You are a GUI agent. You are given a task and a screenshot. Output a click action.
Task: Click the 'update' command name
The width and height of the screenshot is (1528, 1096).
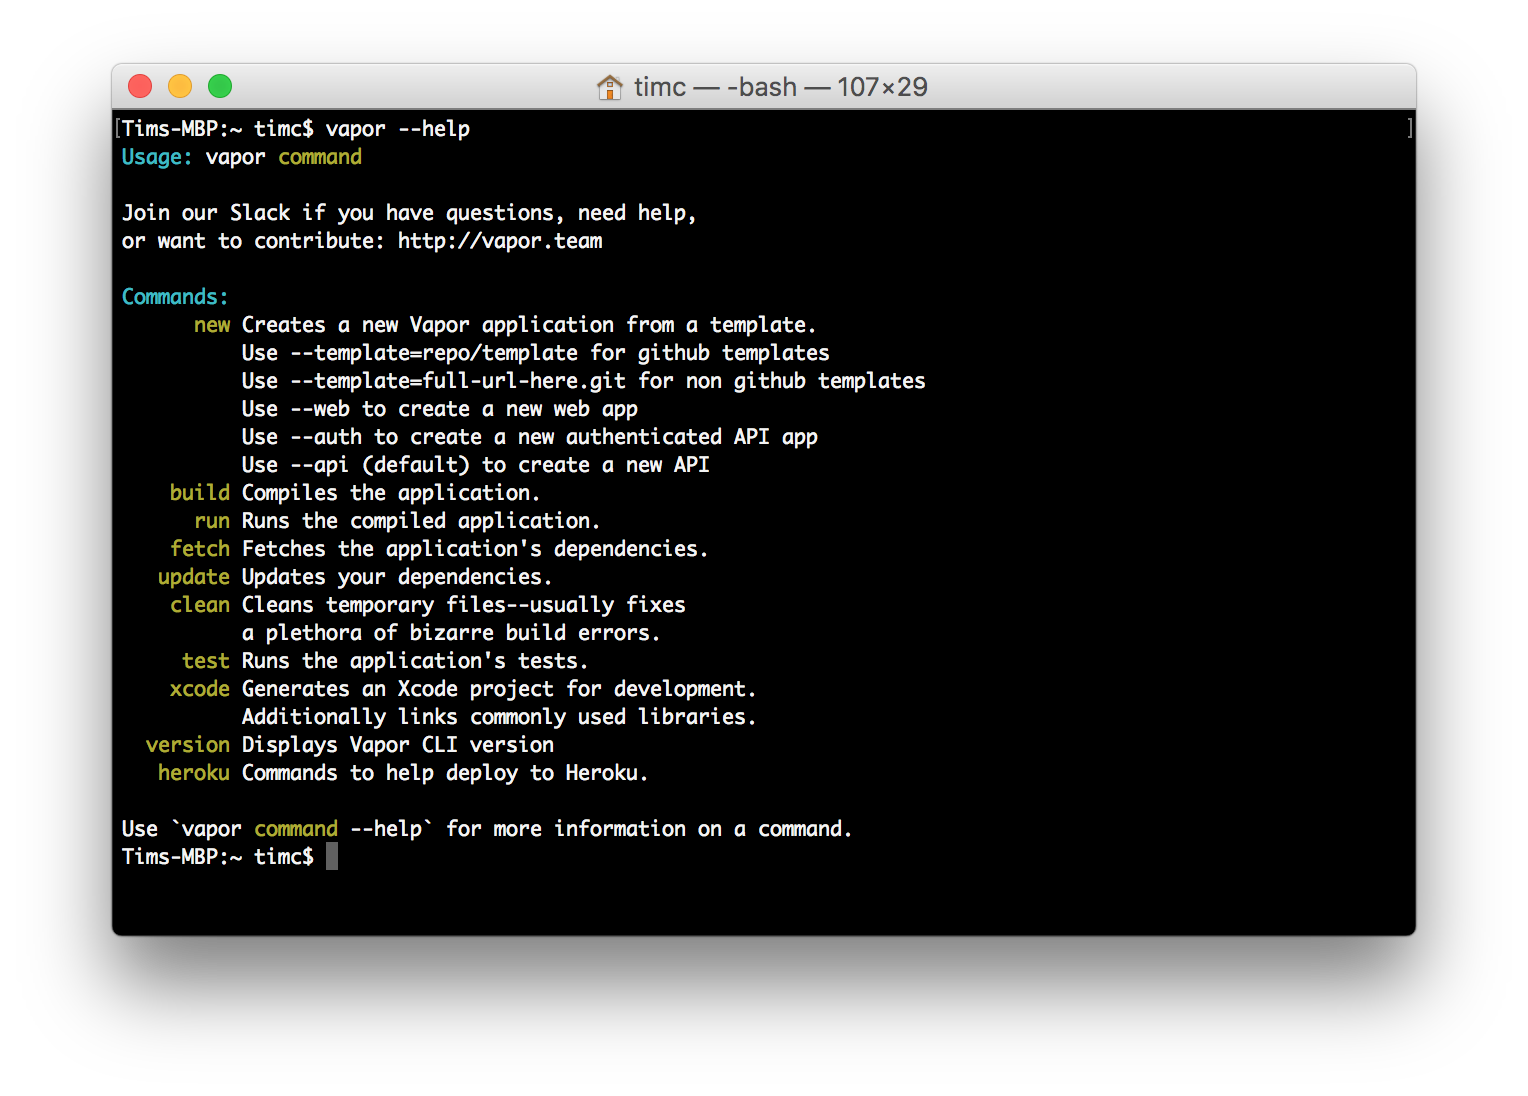coord(194,577)
